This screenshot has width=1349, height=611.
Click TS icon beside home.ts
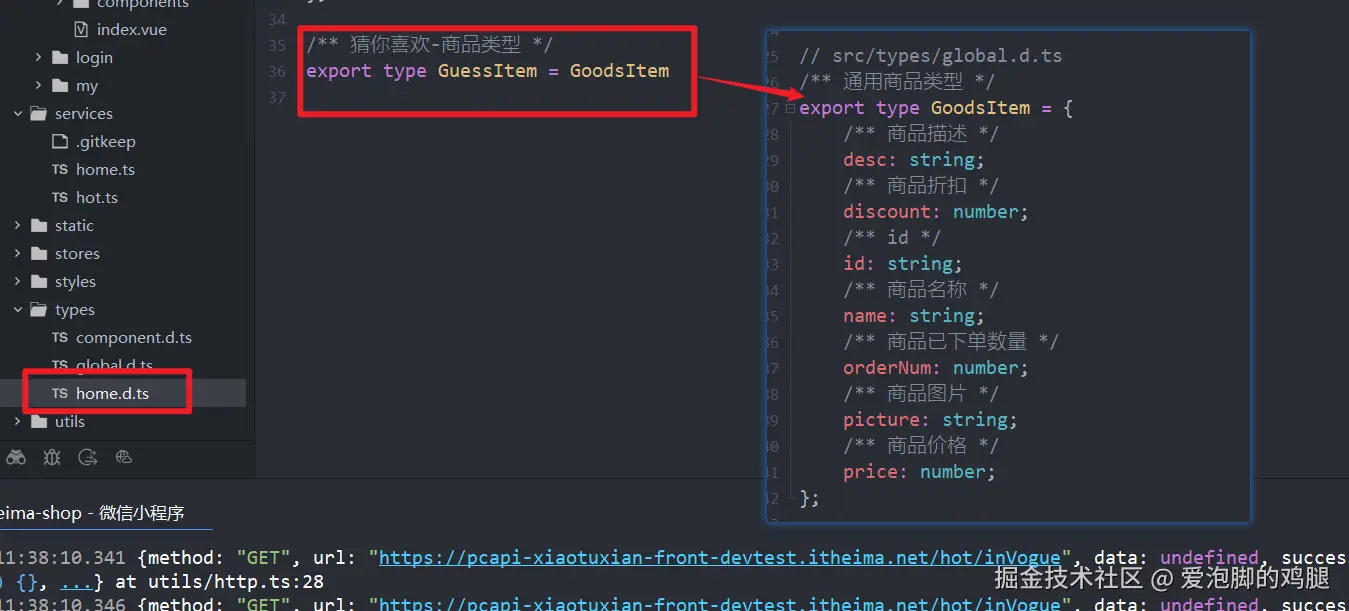(60, 170)
